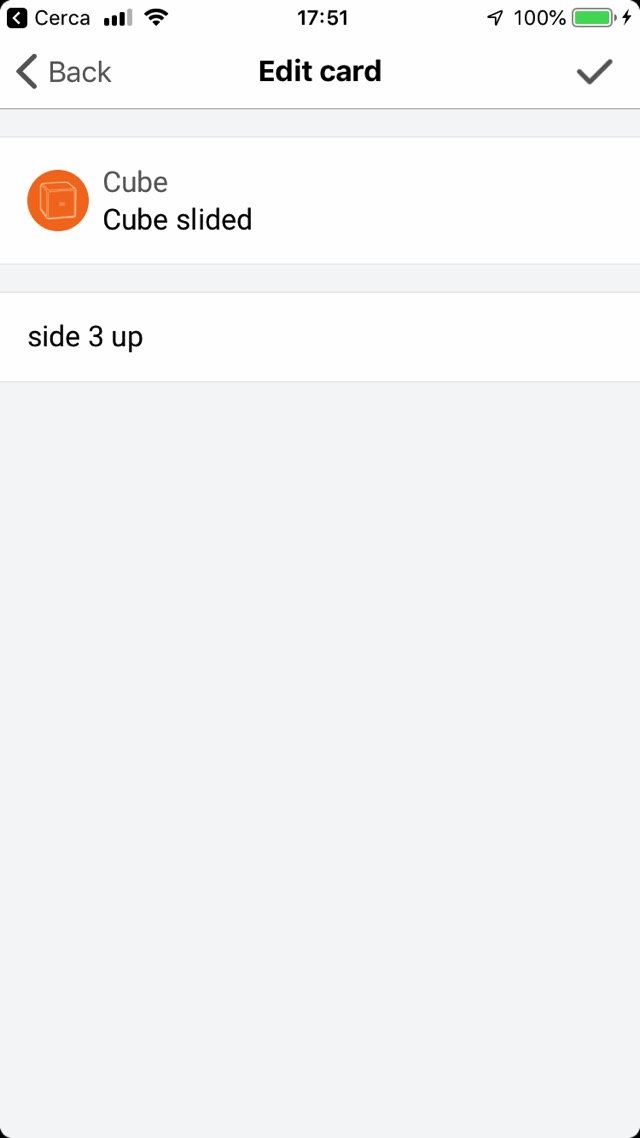Tap the return-to-app arrow beside Cerca
This screenshot has width=640, height=1138.
17,18
